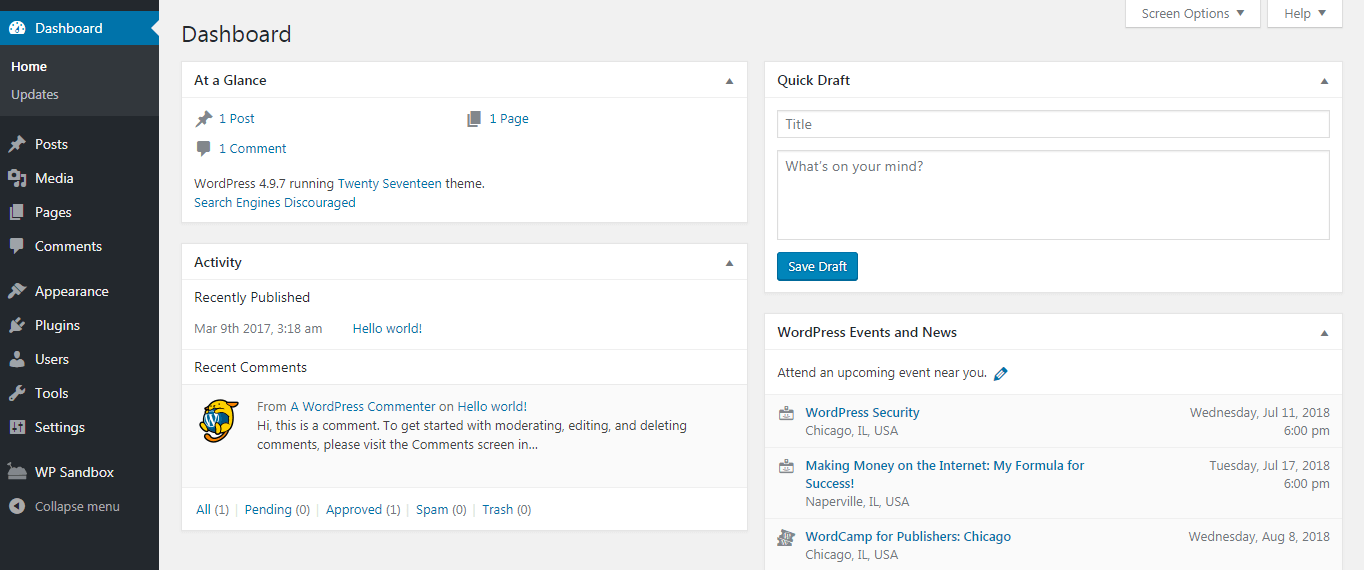The height and width of the screenshot is (570, 1364).
Task: Open the Media menu
Action: pos(79,178)
